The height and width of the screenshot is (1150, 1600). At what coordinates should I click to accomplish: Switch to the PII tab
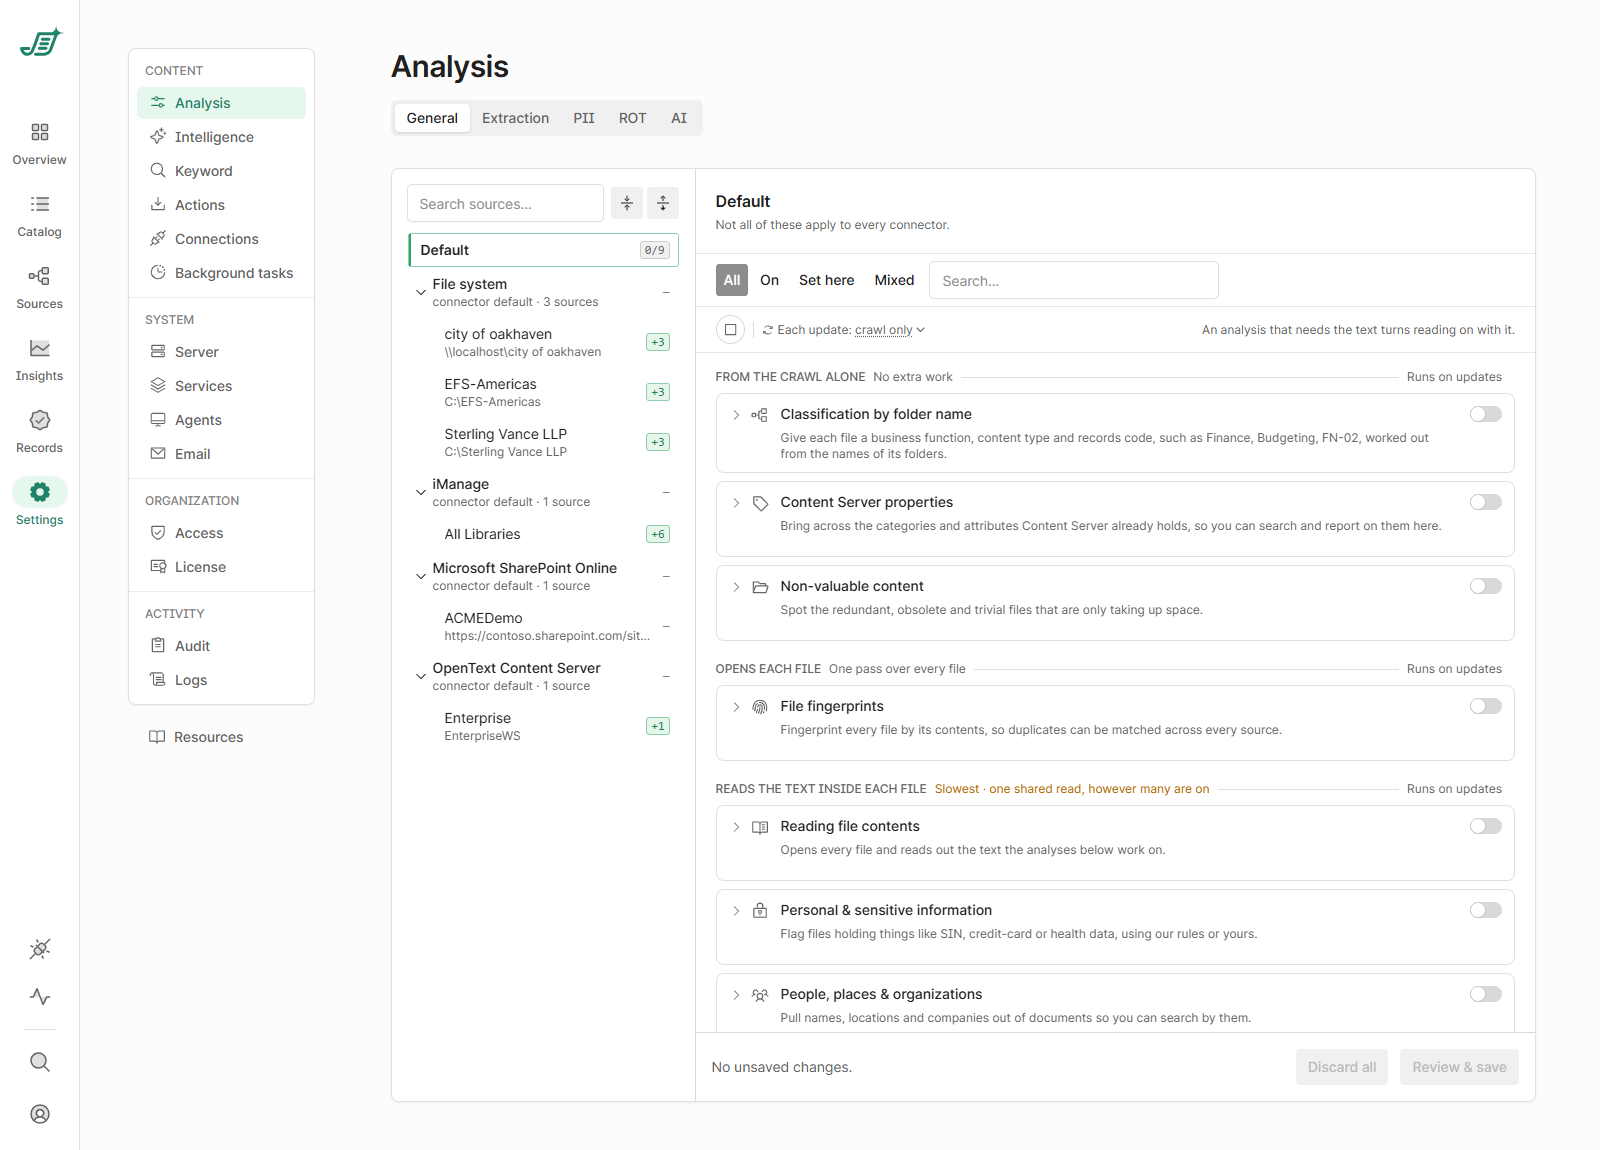584,118
